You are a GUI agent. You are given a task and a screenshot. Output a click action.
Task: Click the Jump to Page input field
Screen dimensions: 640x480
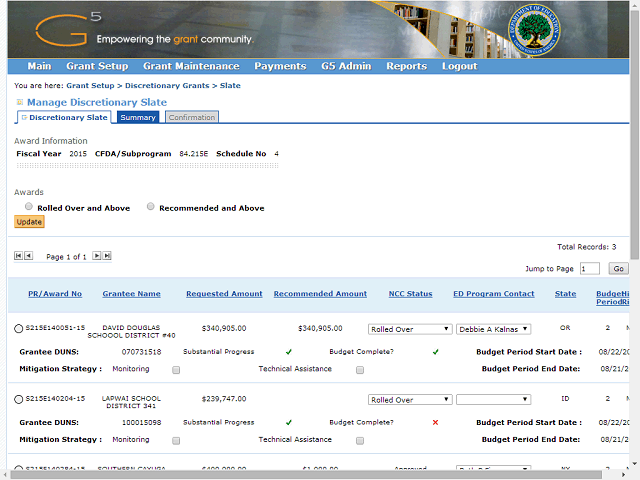point(590,269)
